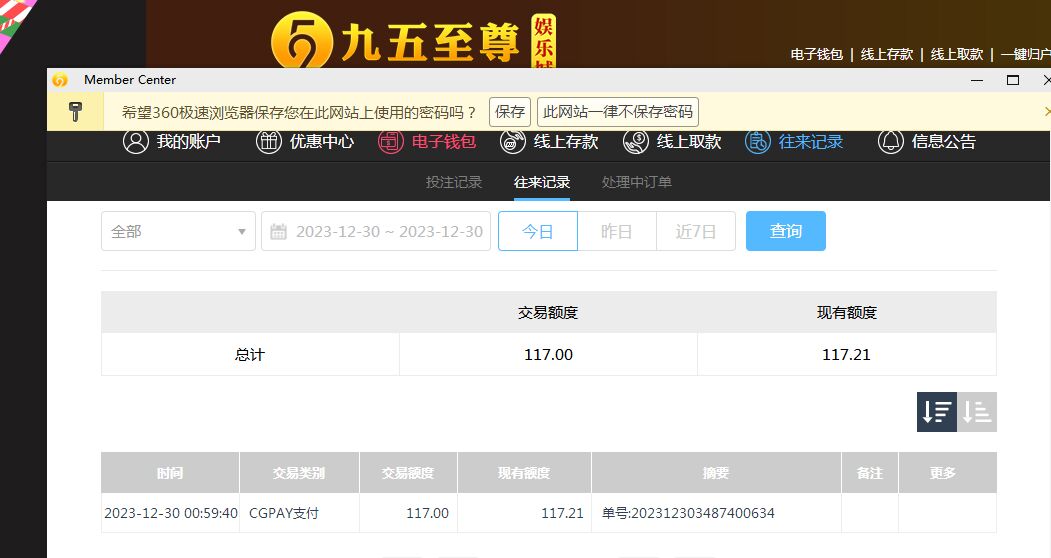Open 线上取款 link in top header

pos(956,54)
